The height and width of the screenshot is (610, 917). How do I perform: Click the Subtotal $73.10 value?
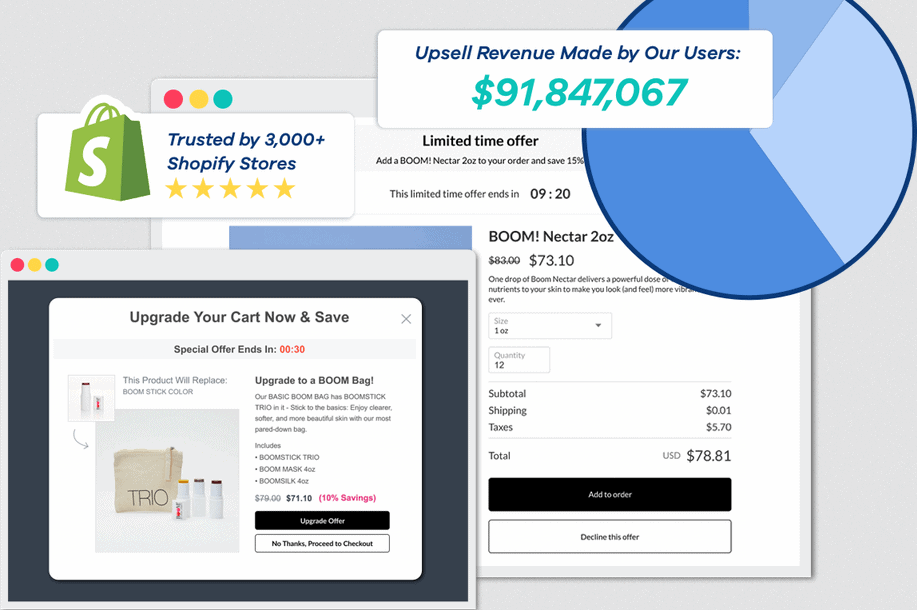(x=716, y=393)
